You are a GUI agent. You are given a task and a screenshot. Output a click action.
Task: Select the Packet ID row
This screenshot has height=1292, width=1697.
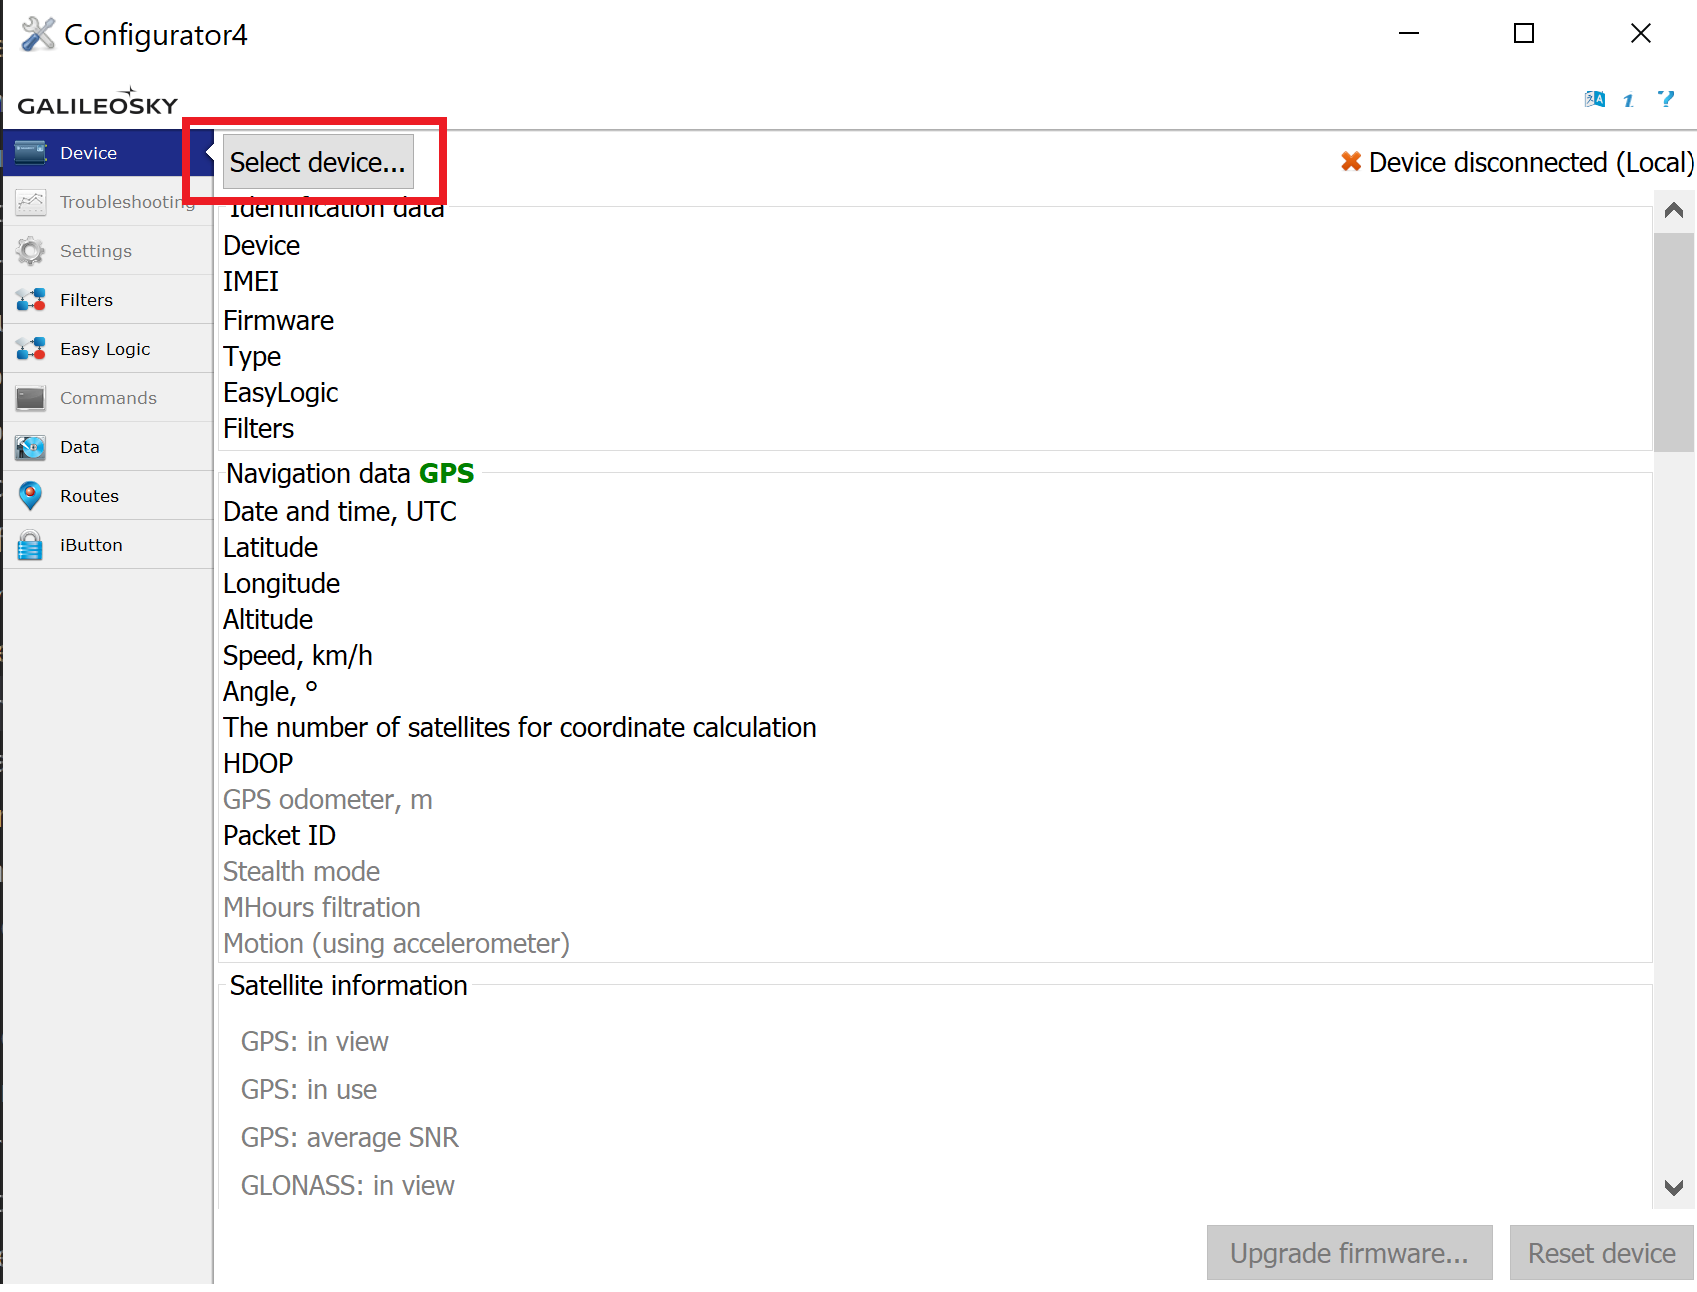pos(279,836)
